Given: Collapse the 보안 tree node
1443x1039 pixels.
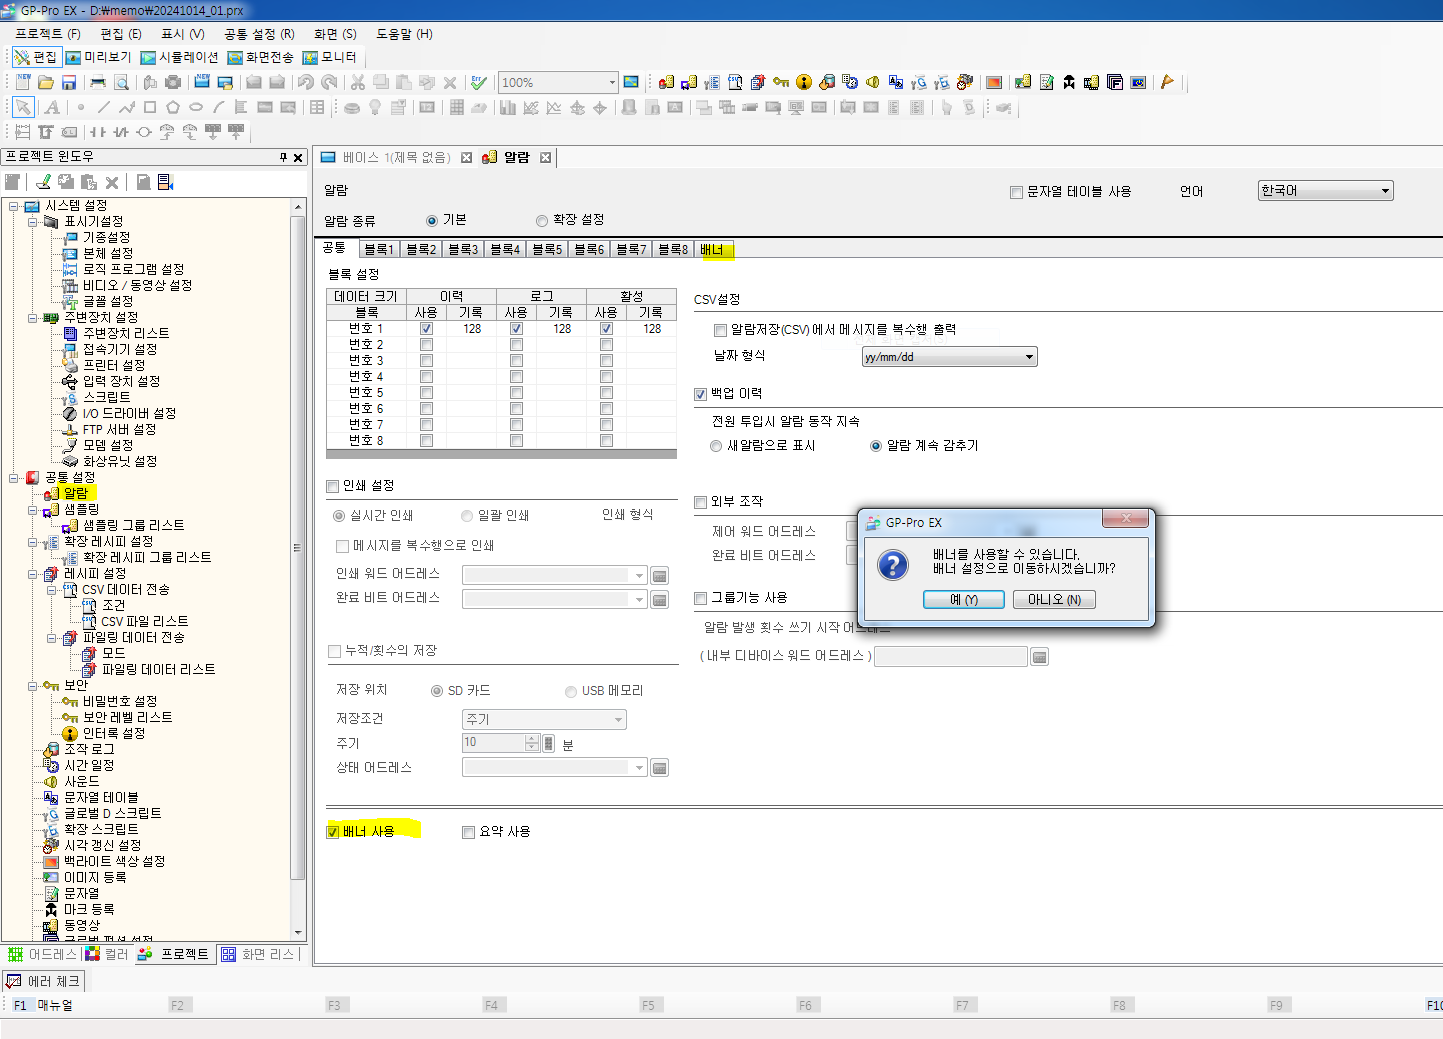Looking at the screenshot, I should click(x=32, y=686).
